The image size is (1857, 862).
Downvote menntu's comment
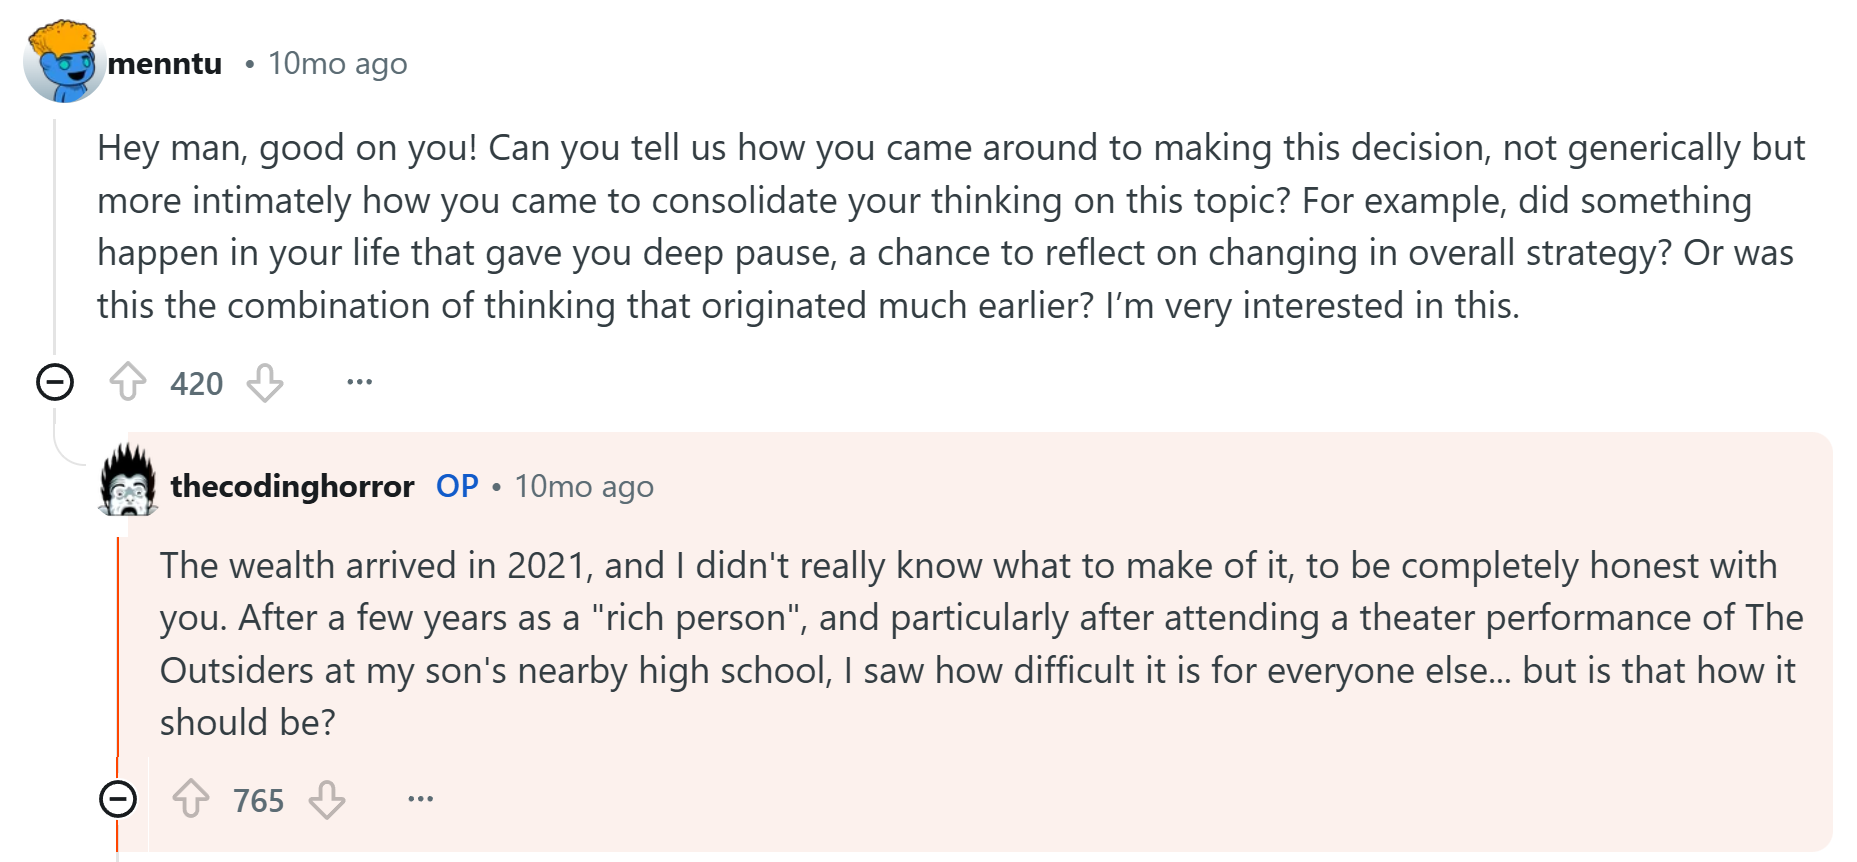click(x=265, y=383)
